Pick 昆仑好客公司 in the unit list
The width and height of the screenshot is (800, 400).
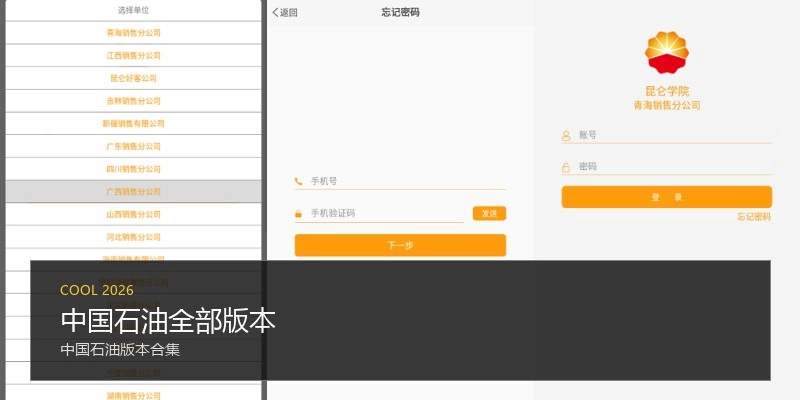[x=133, y=78]
